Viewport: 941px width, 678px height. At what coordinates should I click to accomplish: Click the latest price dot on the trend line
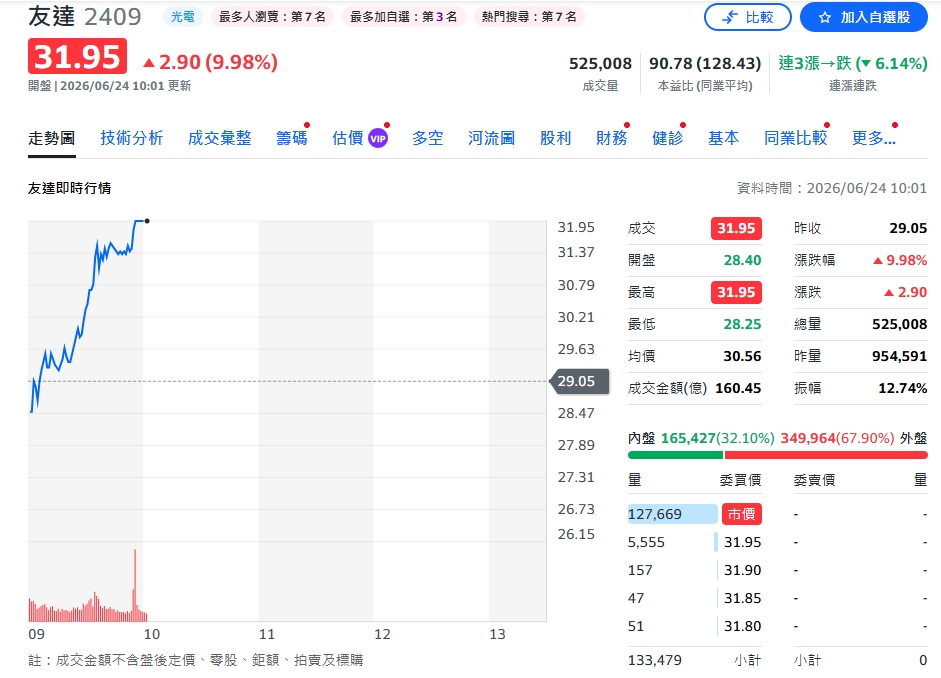[x=147, y=221]
